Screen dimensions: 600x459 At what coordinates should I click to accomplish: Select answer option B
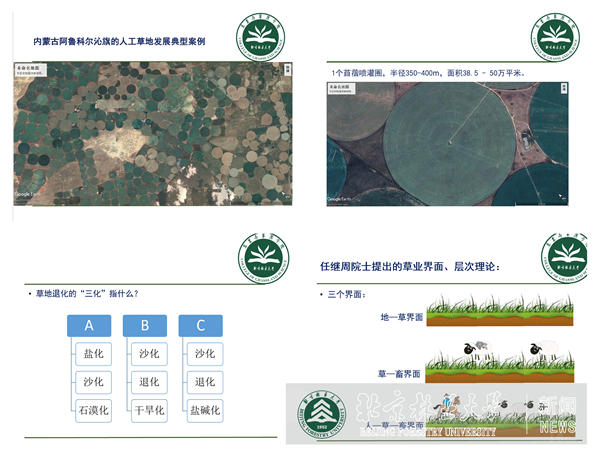coord(147,325)
